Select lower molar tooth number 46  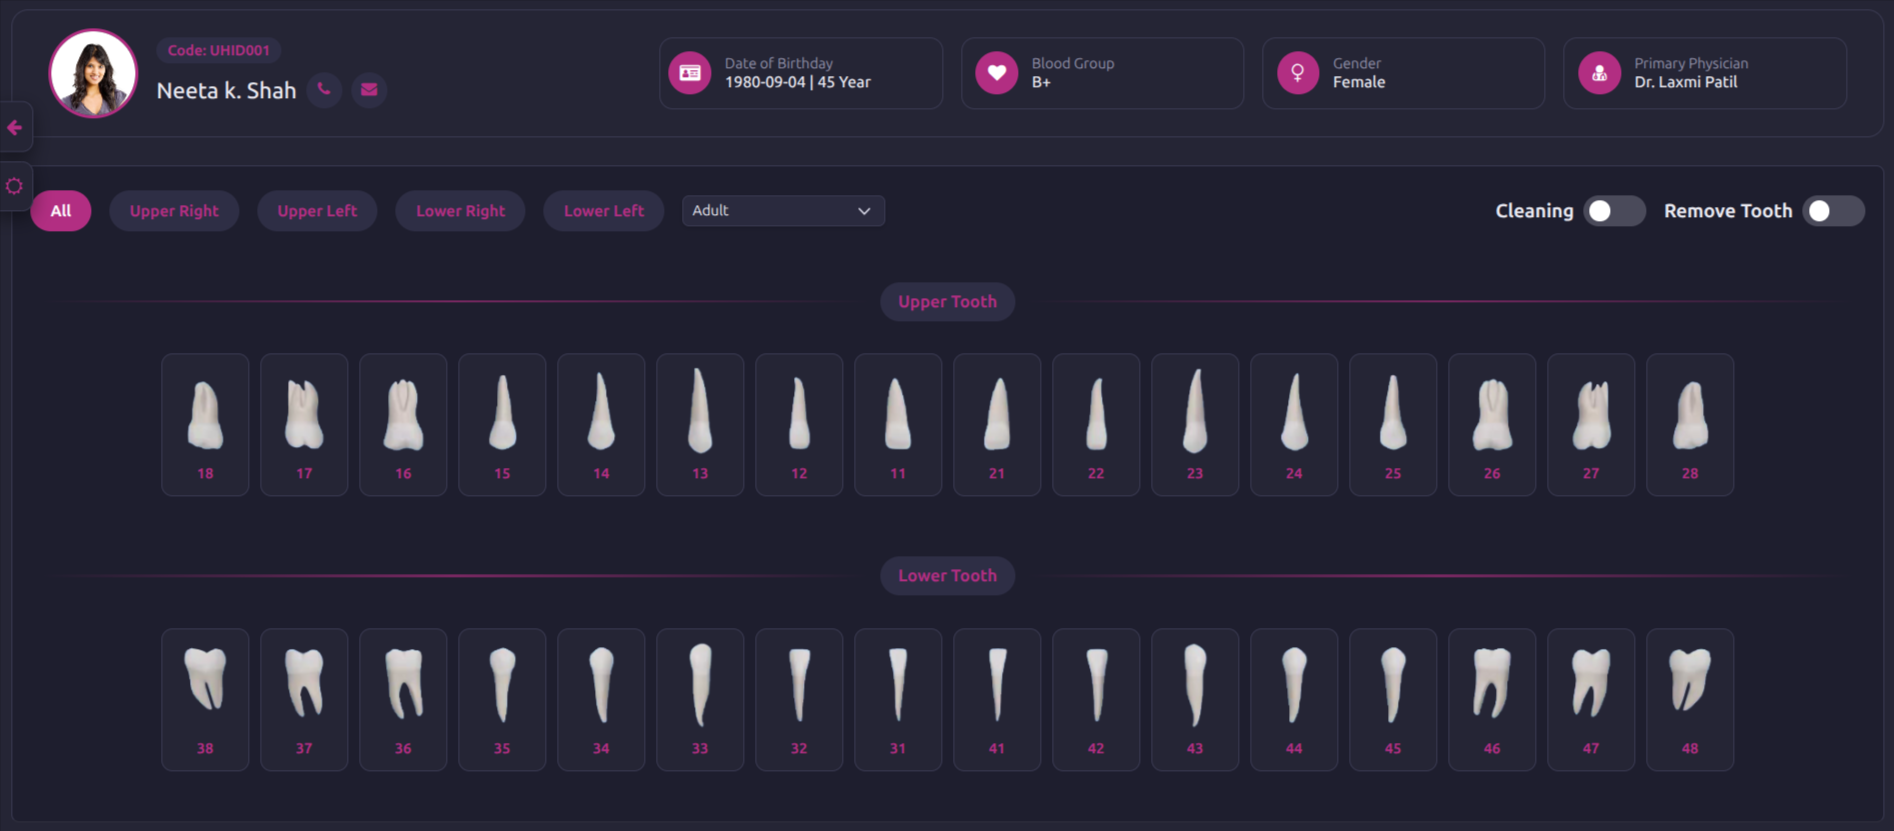(x=1491, y=699)
